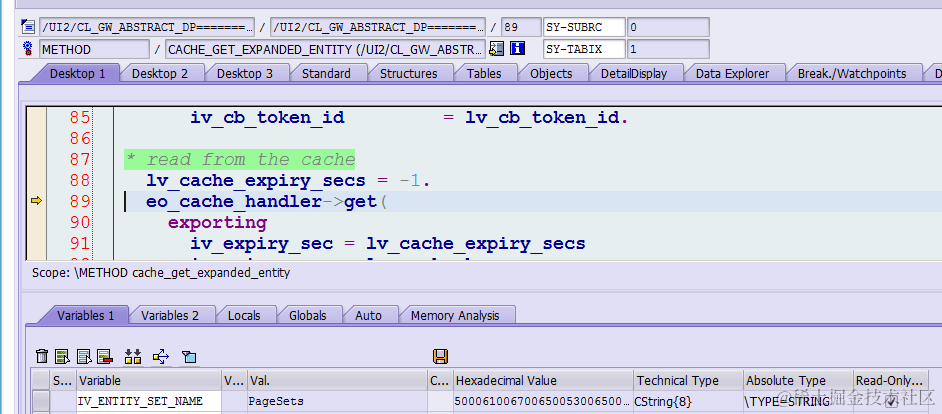
Task: Toggle the Read-Only checkbox for IV_ENTITY_SET_NAME
Action: tap(891, 403)
